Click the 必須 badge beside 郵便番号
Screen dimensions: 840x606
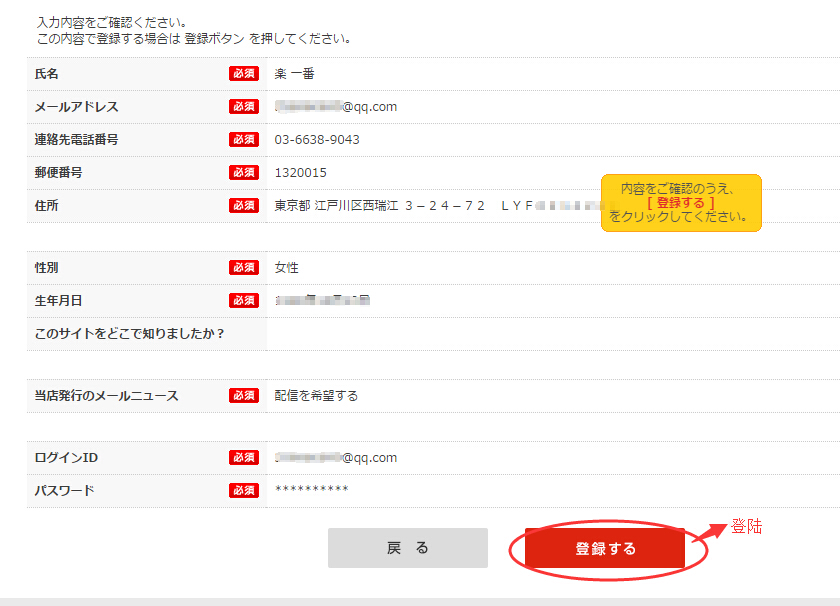tap(244, 173)
